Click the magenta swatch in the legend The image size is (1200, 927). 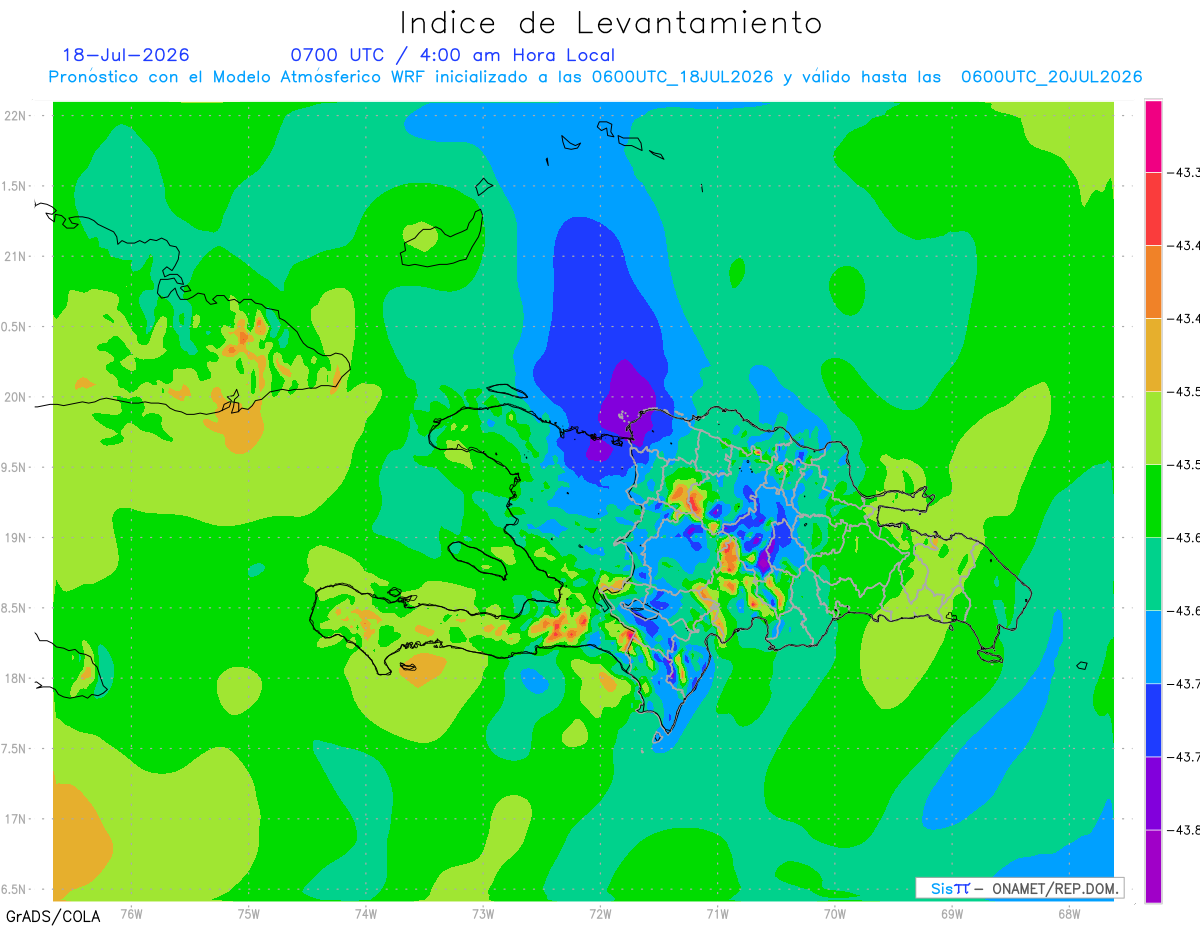[1153, 136]
